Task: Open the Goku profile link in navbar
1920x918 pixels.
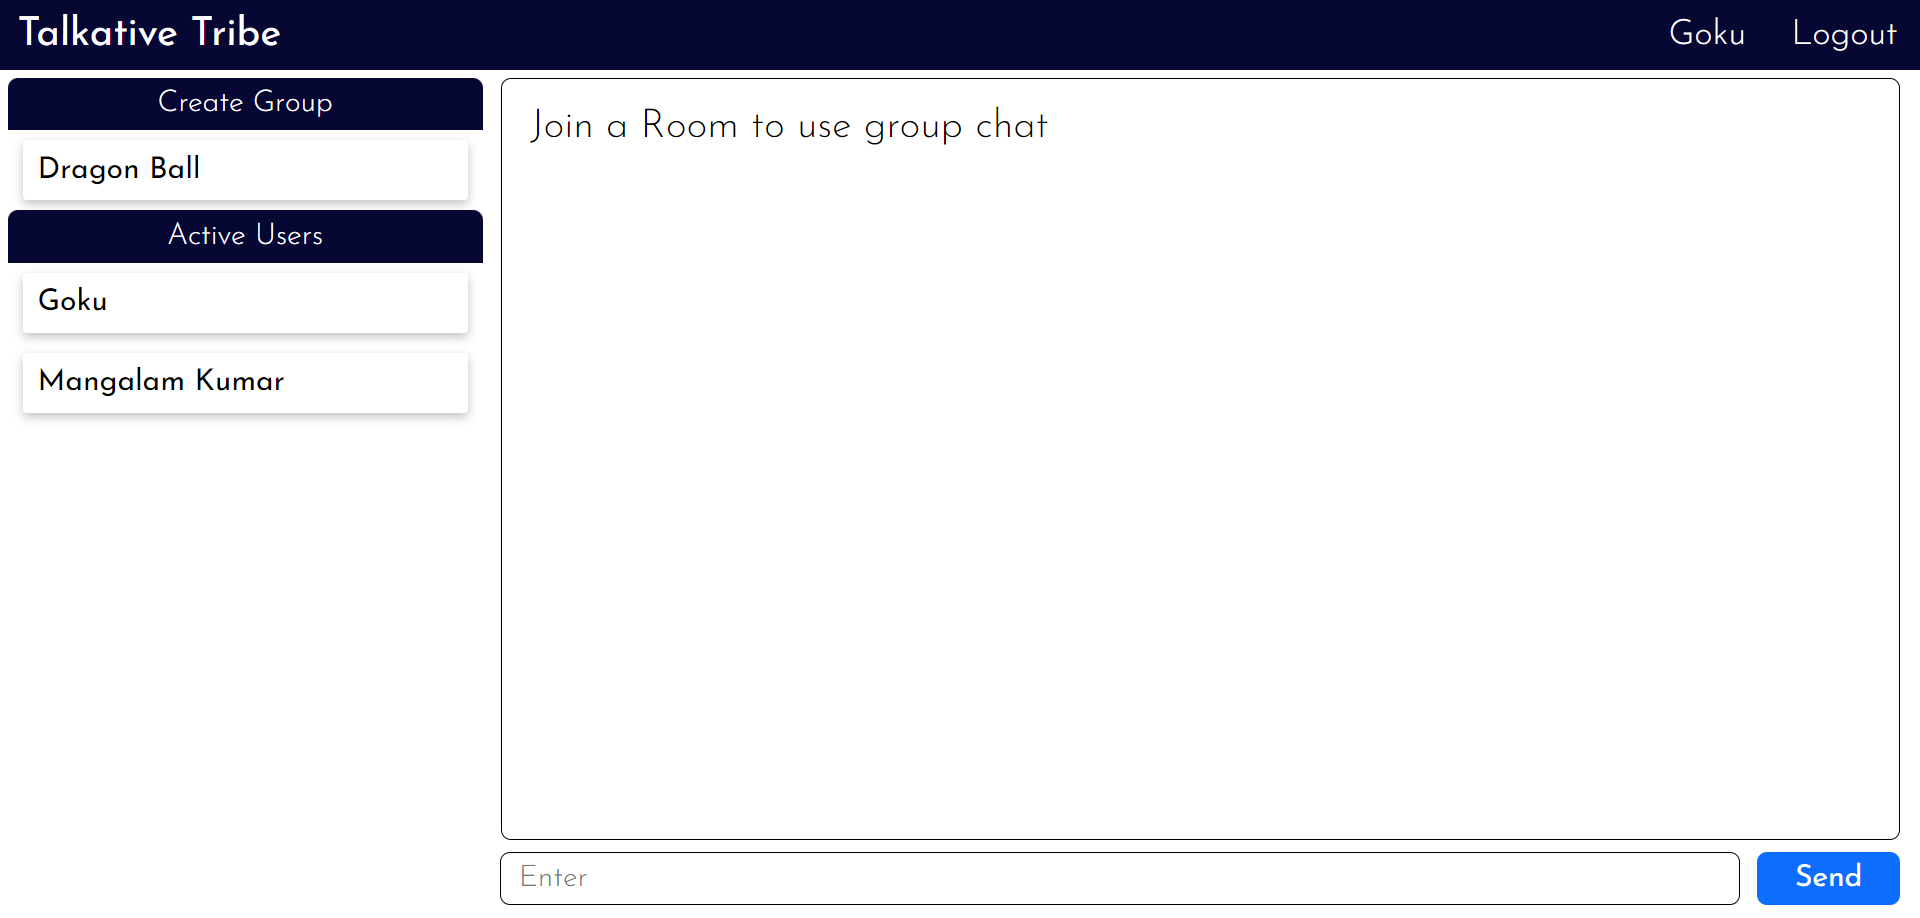Action: pyautogui.click(x=1707, y=33)
